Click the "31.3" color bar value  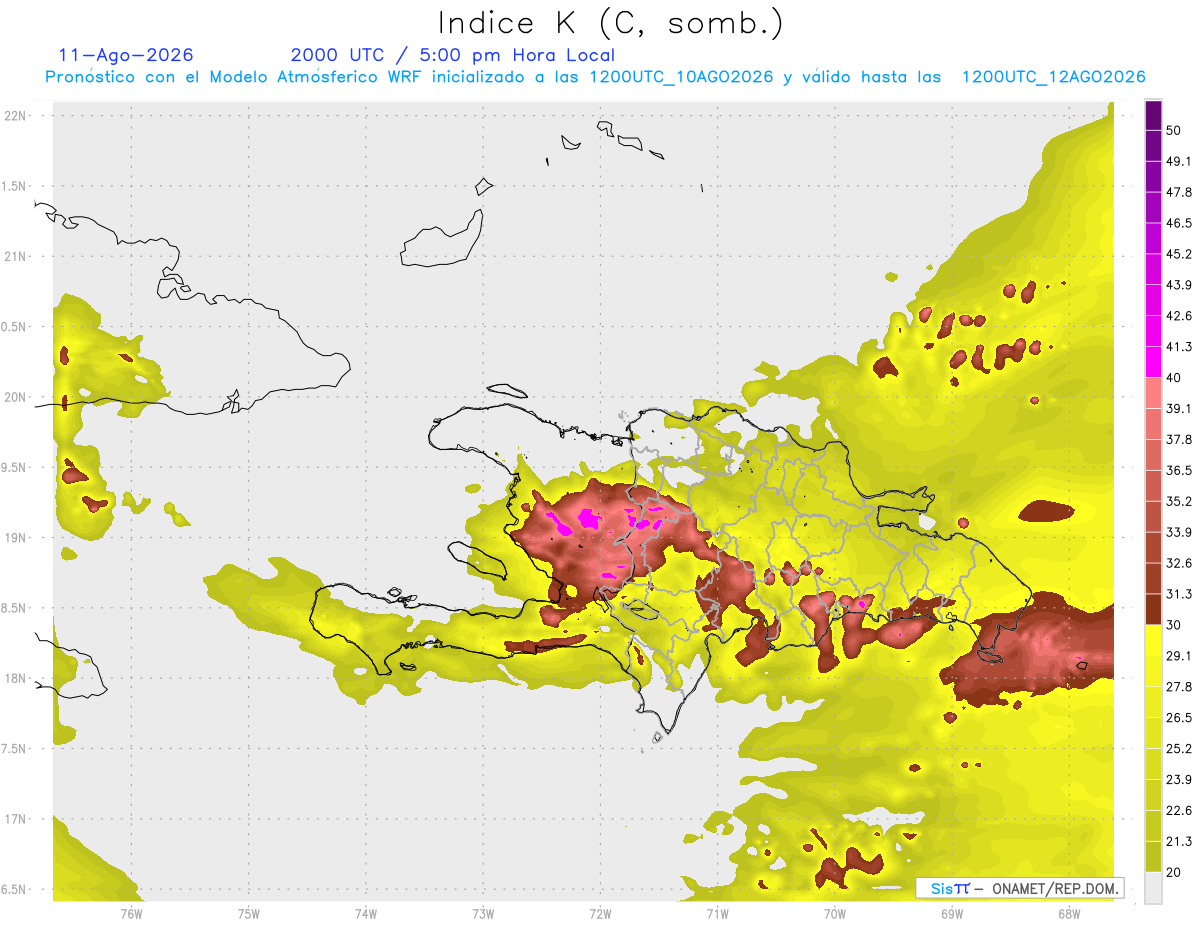coord(1179,594)
